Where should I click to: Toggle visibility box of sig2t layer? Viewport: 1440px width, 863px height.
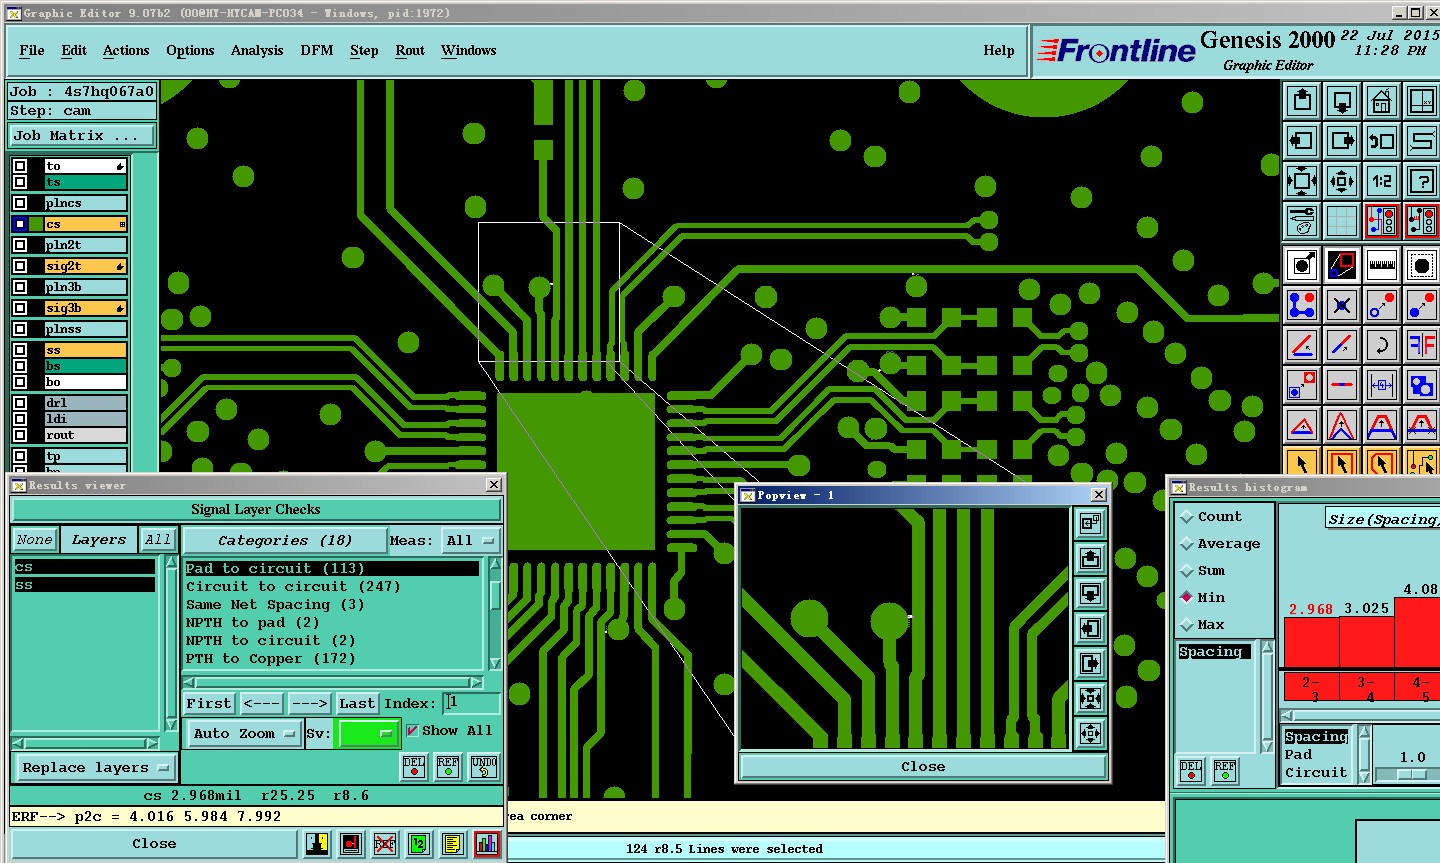(x=20, y=266)
